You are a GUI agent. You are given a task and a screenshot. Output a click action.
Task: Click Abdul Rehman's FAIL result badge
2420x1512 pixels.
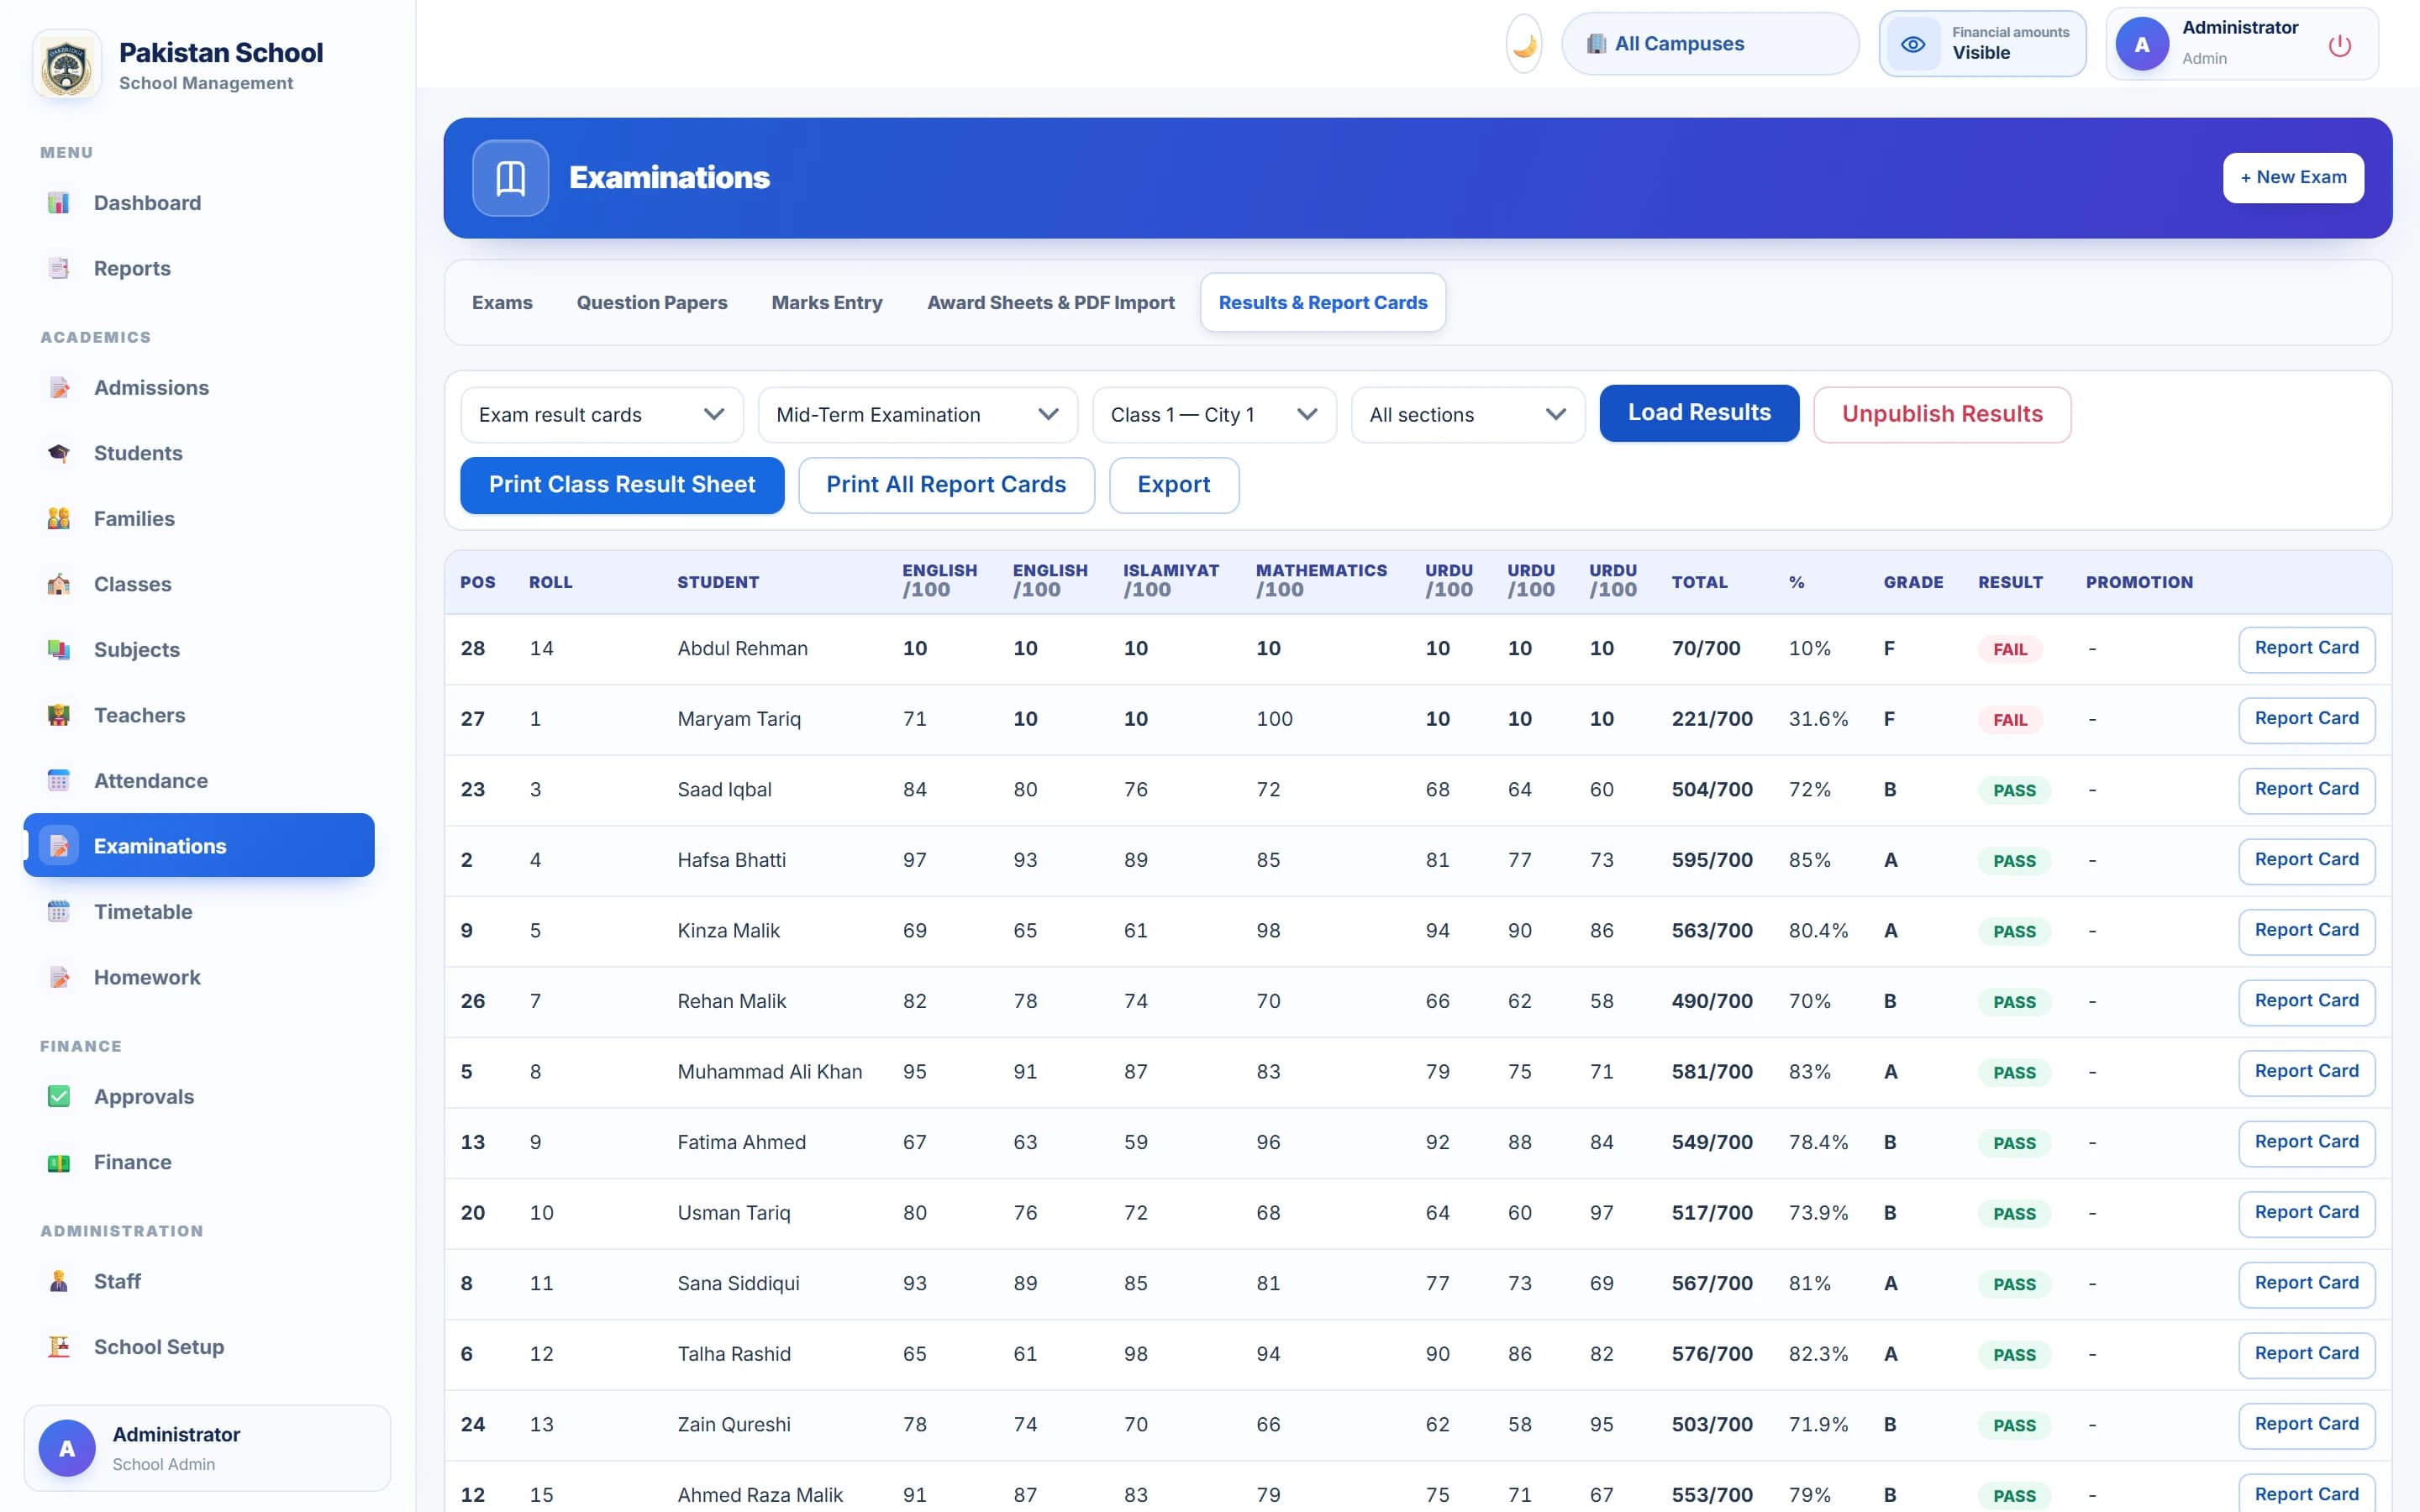point(2010,650)
